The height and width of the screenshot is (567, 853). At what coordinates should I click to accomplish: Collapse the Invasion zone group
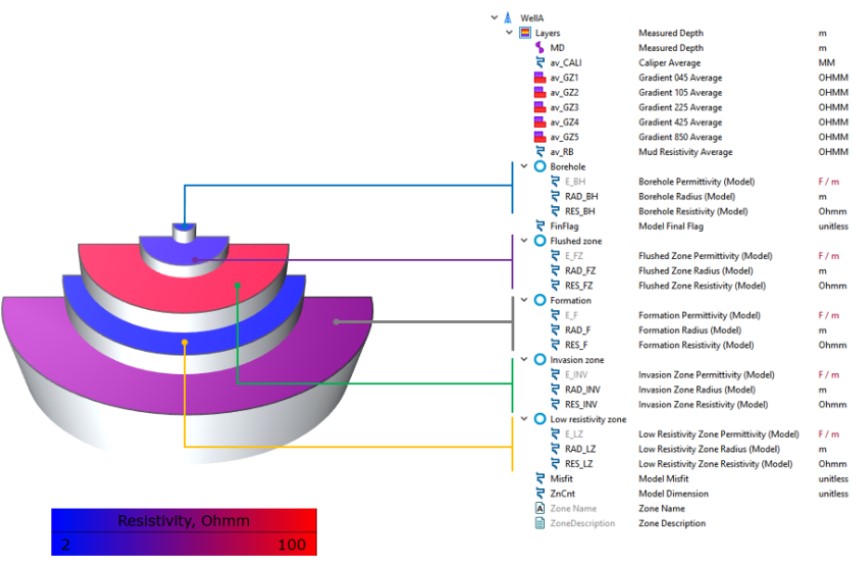point(525,360)
